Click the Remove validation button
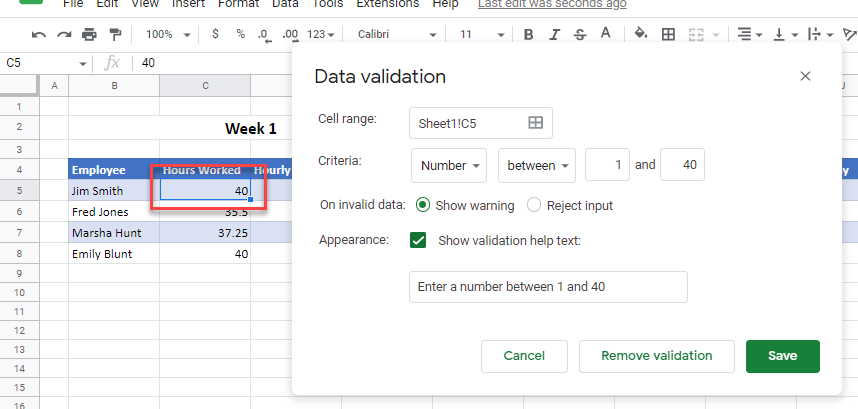The image size is (858, 409). (x=657, y=355)
